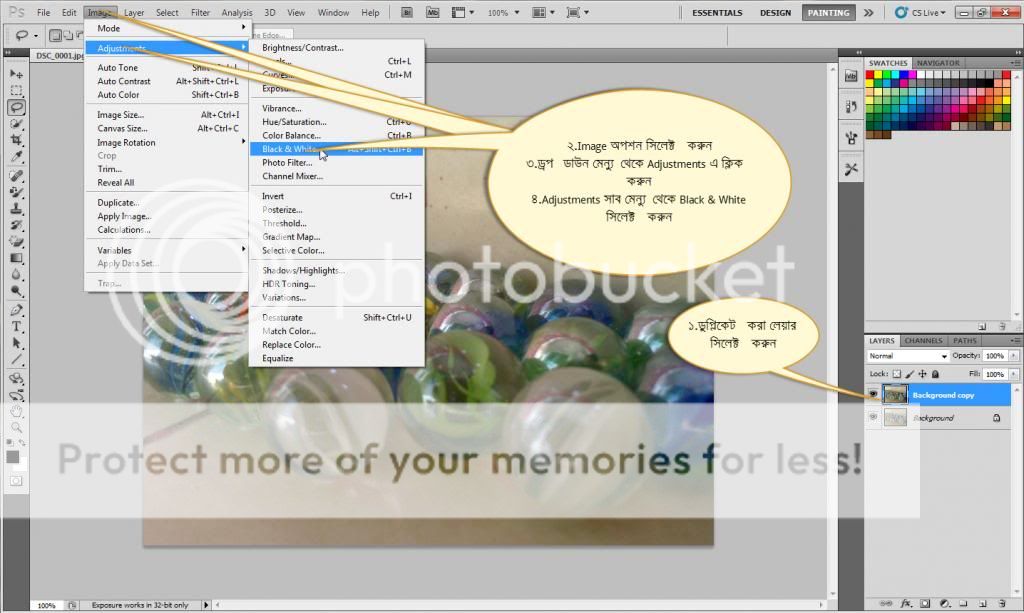Select the Hand tool
The width and height of the screenshot is (1024, 613).
point(17,411)
